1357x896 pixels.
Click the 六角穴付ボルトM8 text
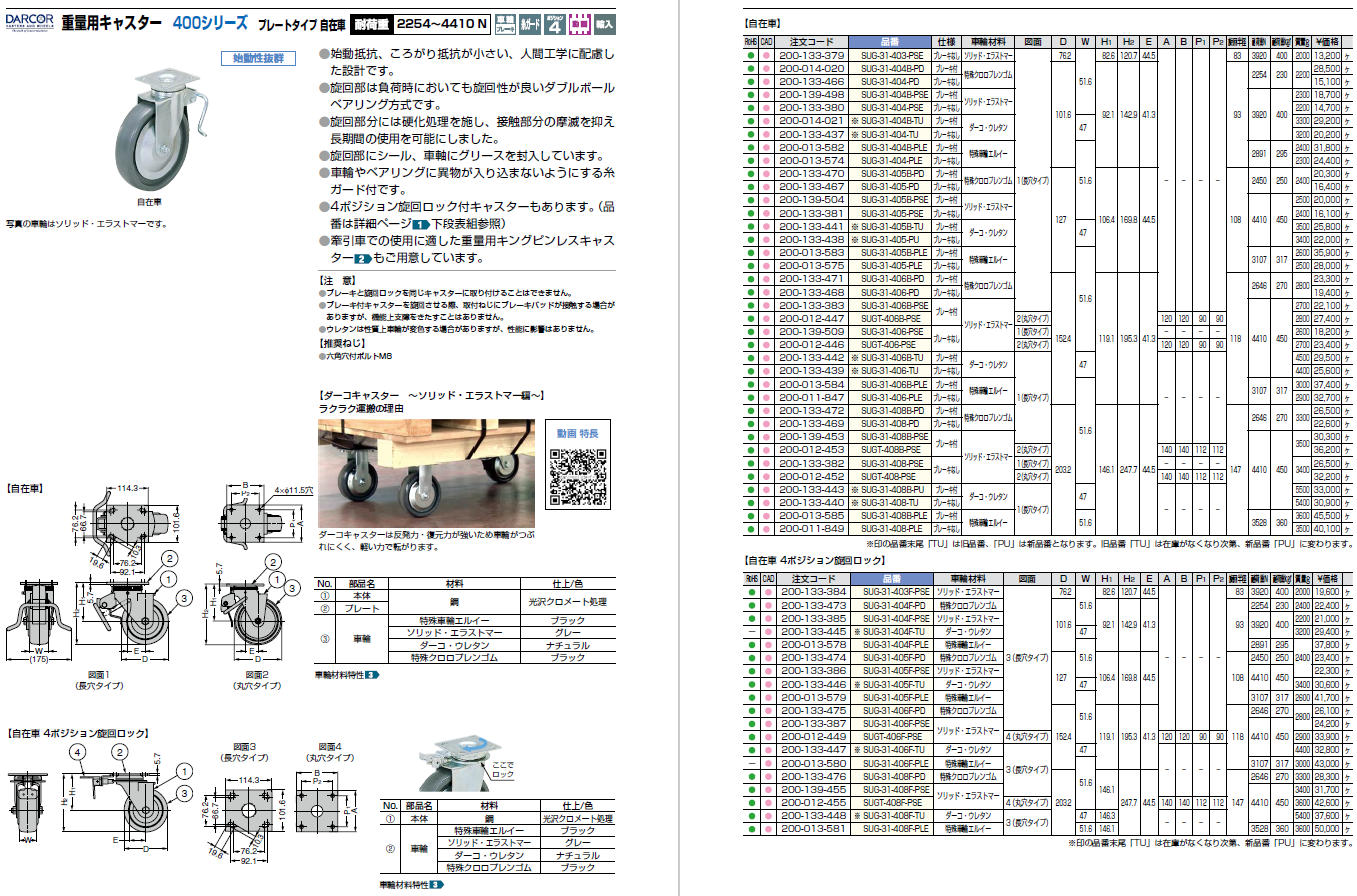click(x=357, y=355)
